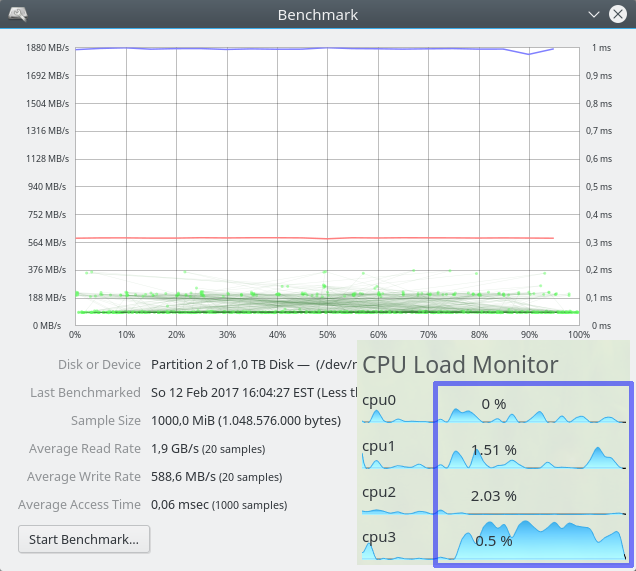The height and width of the screenshot is (571, 636).
Task: Select the cpu2 load graph
Action: tap(494, 502)
